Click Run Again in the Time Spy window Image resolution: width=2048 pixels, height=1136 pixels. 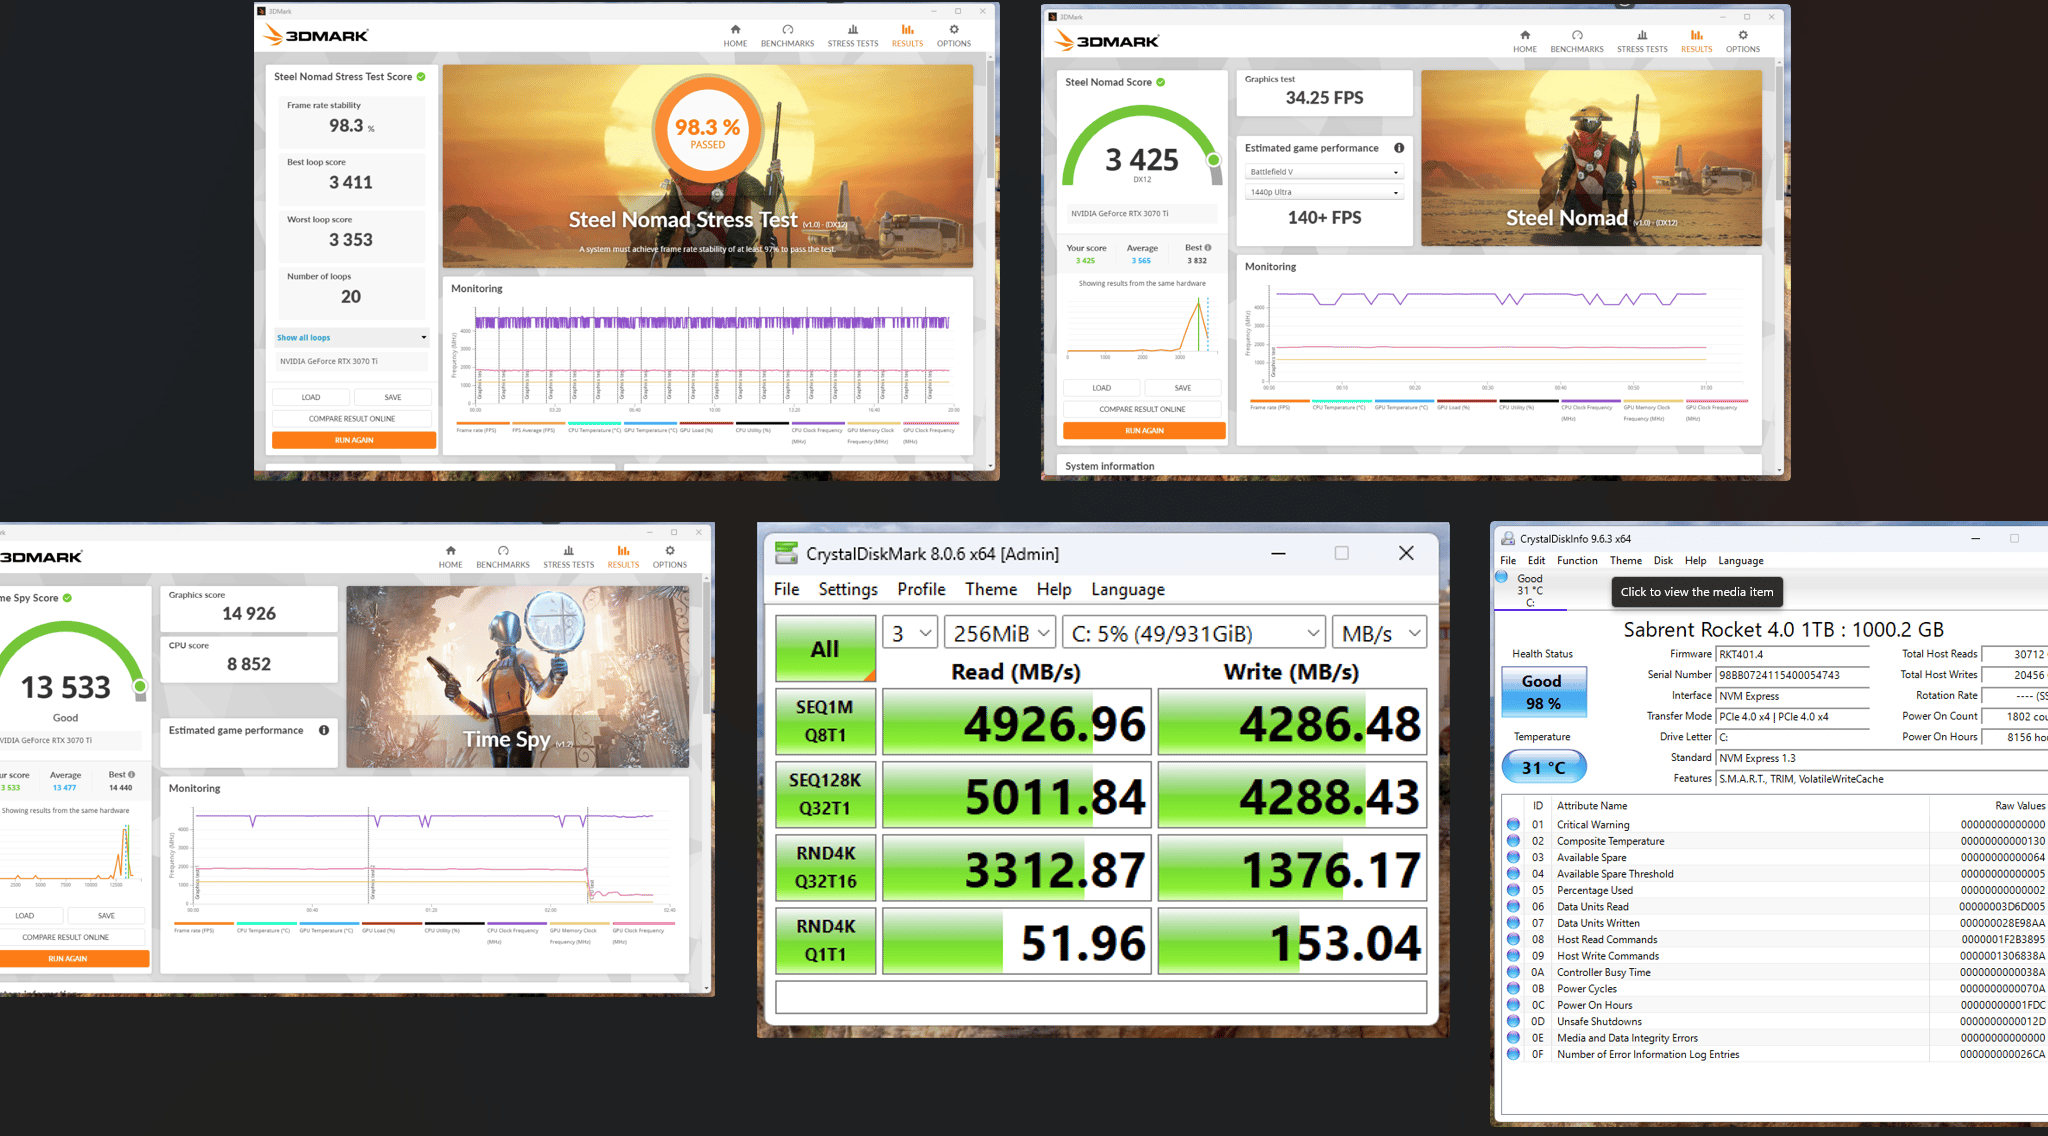[68, 959]
